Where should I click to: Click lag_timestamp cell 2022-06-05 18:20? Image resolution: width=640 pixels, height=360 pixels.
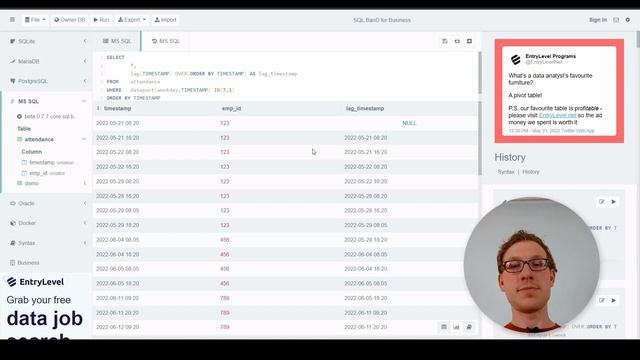click(366, 298)
